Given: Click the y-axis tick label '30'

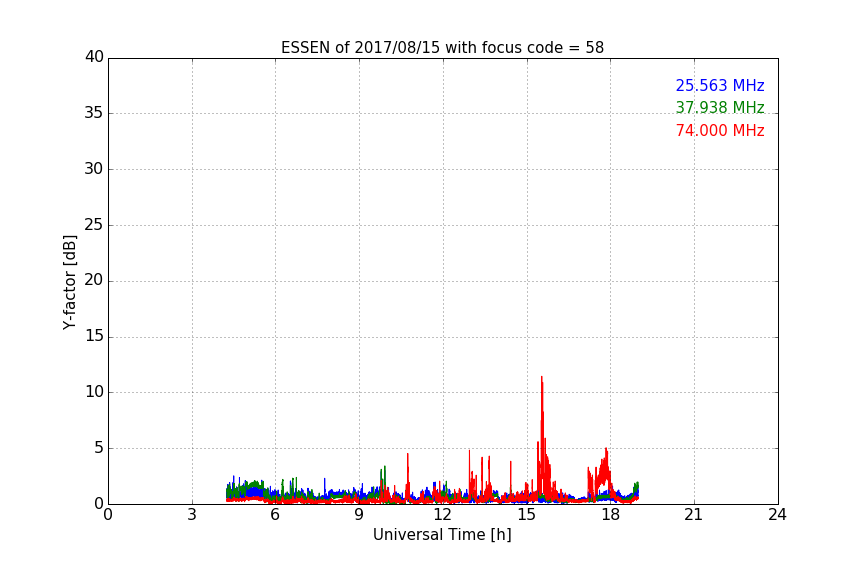Looking at the screenshot, I should point(94,169).
